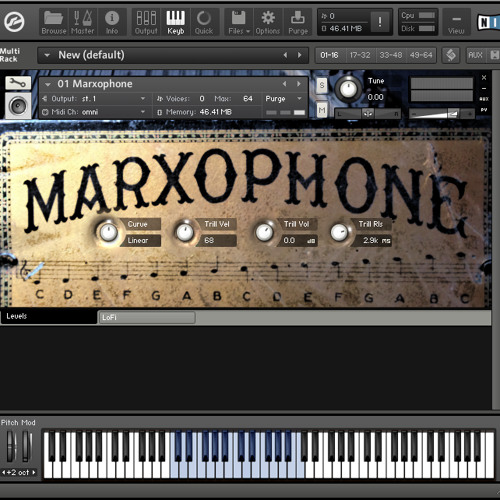This screenshot has height=500, width=500.
Task: Click the exclamation panic button
Action: pos(380,22)
